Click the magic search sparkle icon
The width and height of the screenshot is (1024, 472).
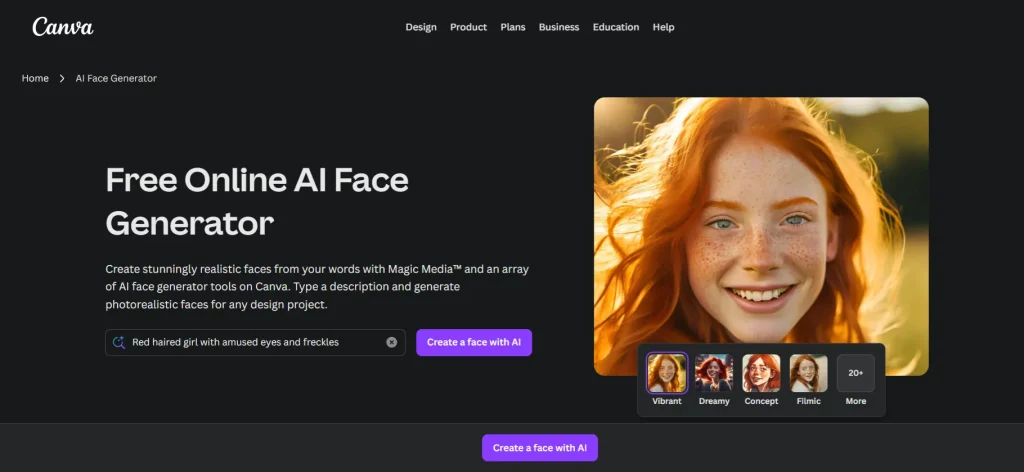[x=118, y=342]
